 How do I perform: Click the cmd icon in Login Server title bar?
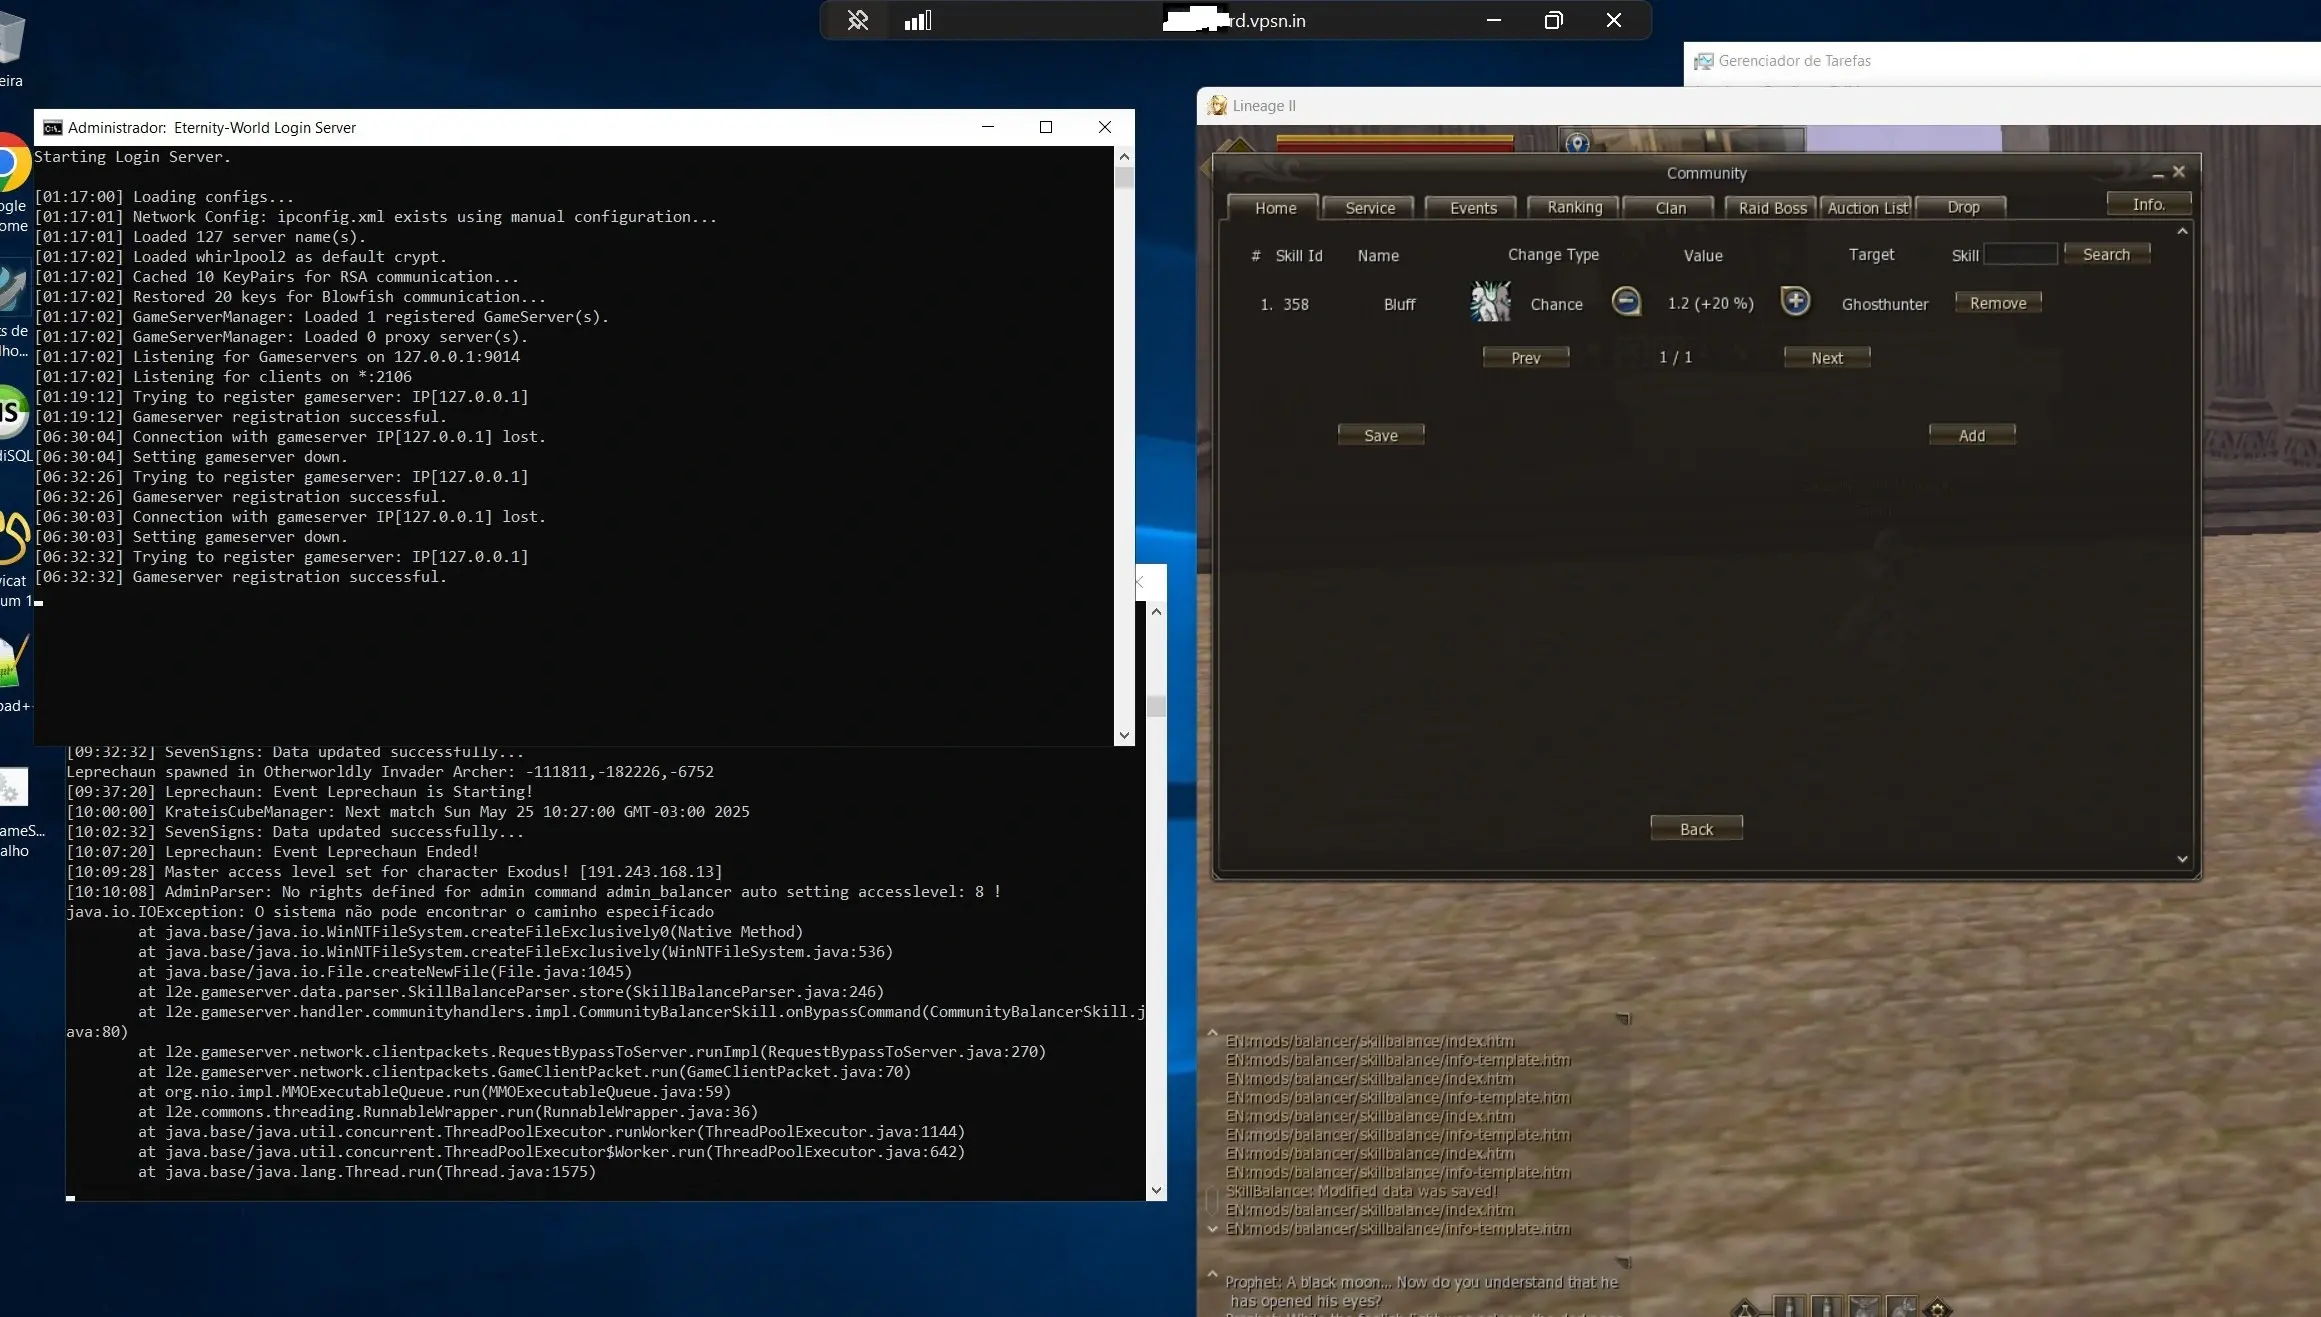pos(52,127)
